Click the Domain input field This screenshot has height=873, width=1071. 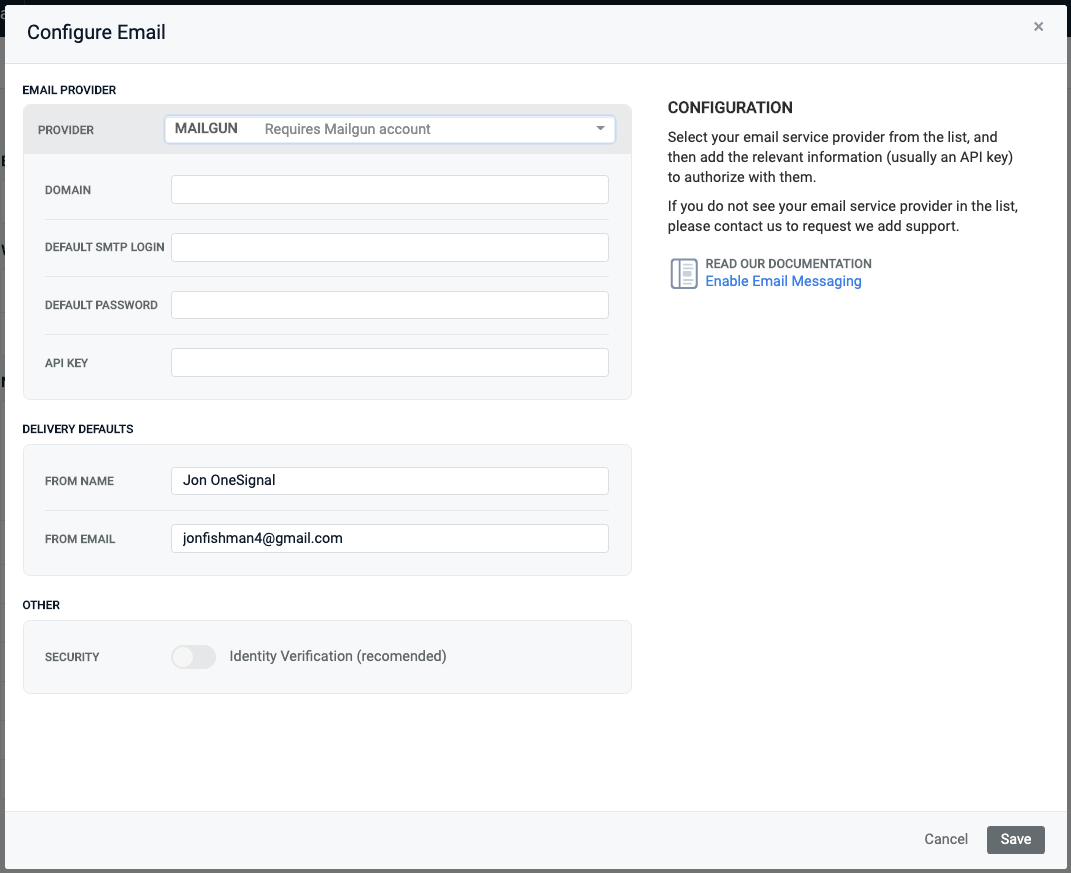pos(389,190)
